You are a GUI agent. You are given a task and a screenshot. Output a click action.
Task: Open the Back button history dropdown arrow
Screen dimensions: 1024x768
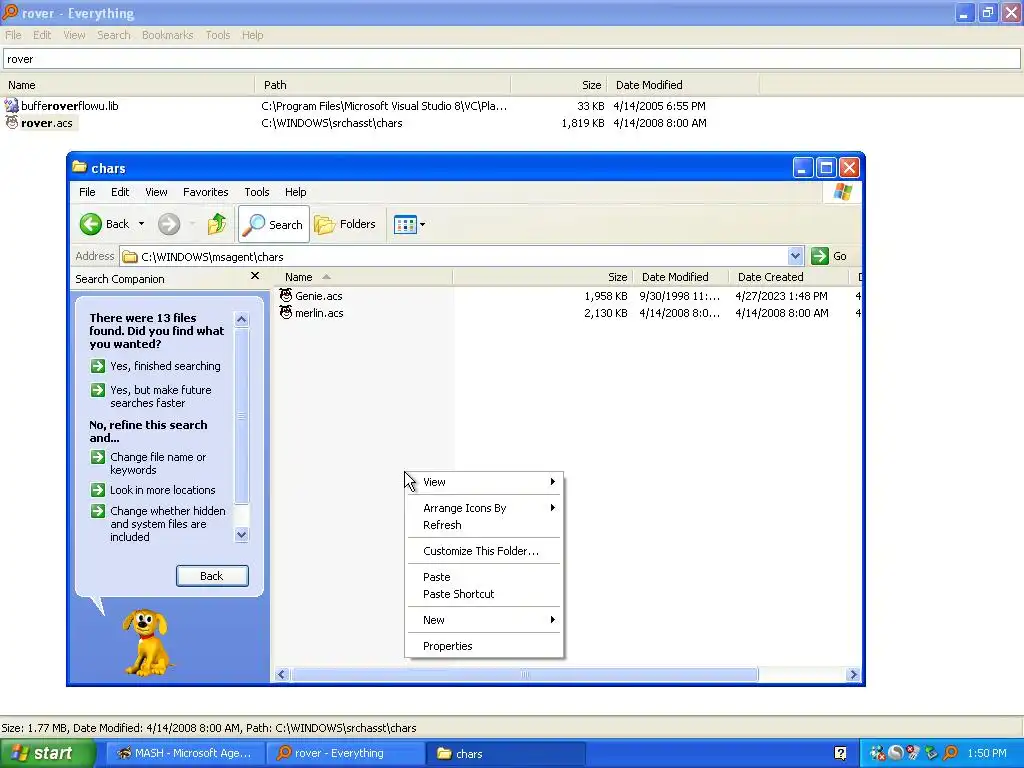tap(141, 224)
